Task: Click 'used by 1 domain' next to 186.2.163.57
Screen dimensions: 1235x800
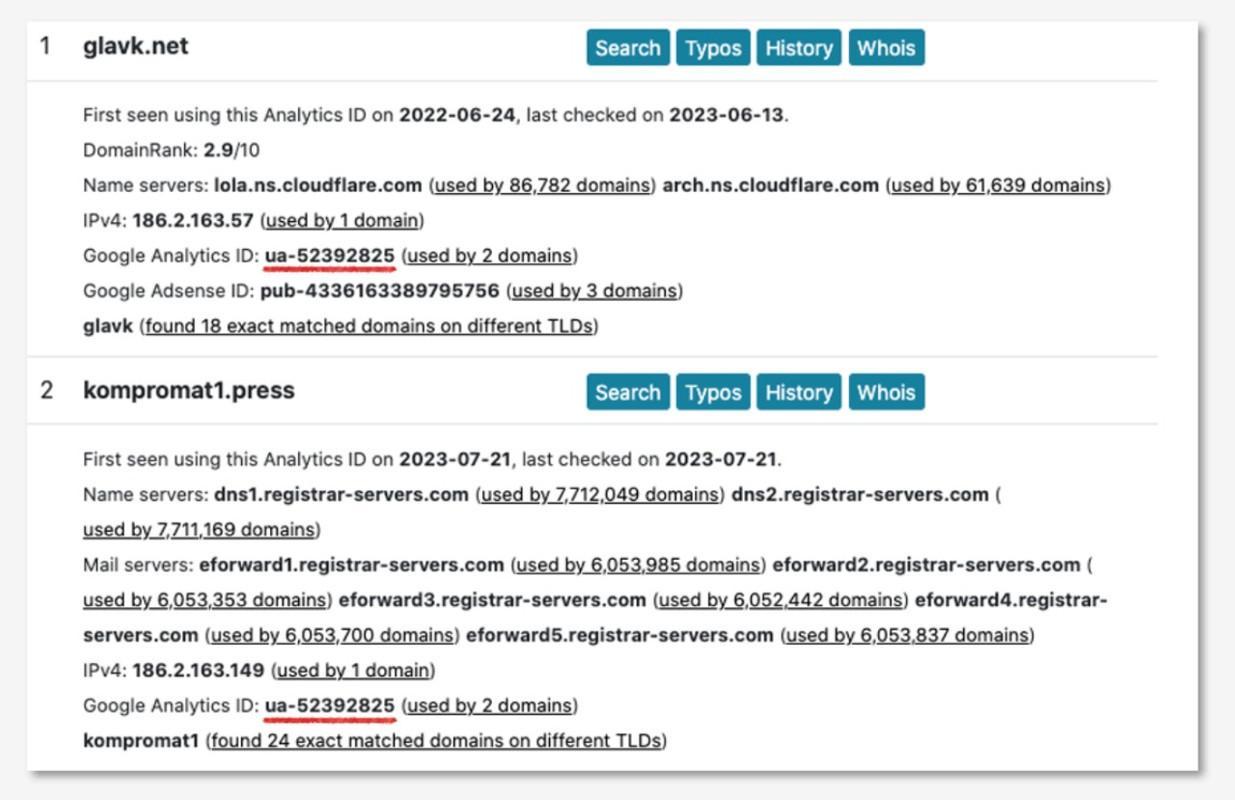Action: (x=341, y=220)
